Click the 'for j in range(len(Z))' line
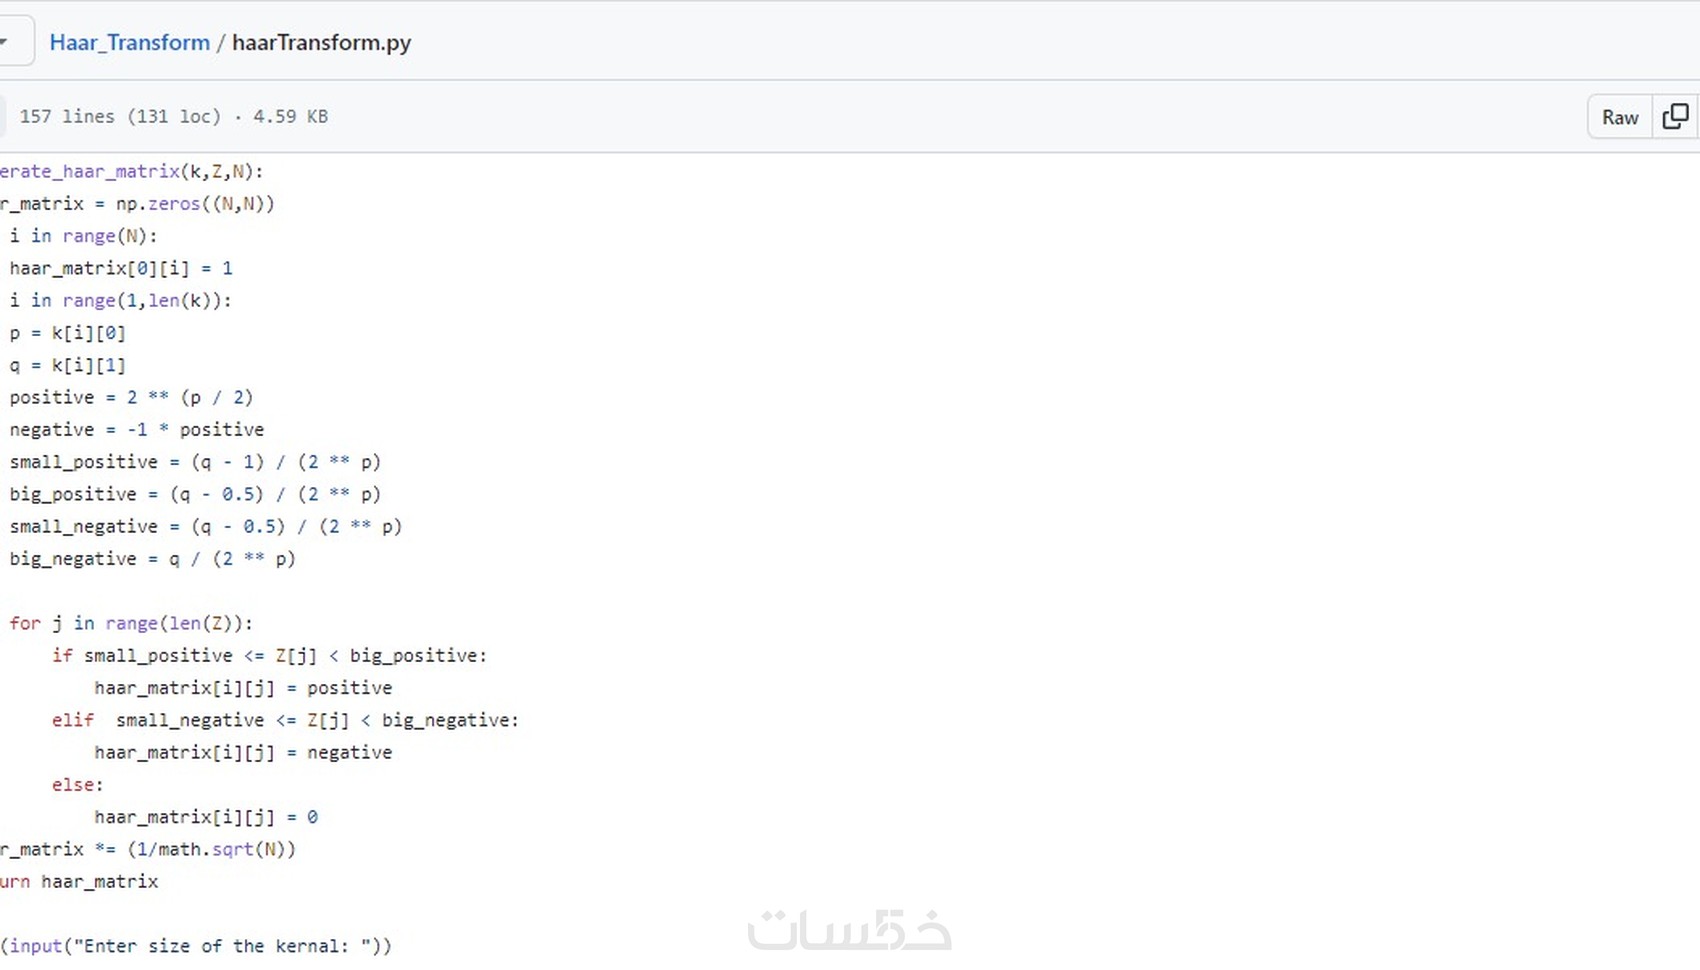Viewport: 1700px width, 970px height. 131,623
